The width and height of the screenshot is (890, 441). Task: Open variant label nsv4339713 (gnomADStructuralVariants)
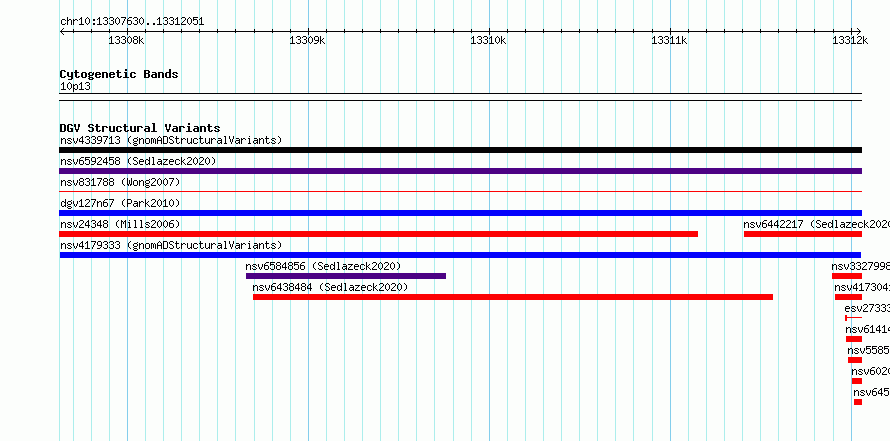[x=171, y=140]
